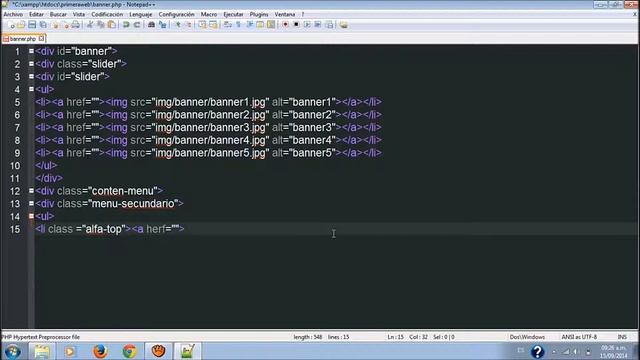Screen dimensions: 640x360
Task: Click the last toolbar icon after Save Macro
Action: (344, 25)
